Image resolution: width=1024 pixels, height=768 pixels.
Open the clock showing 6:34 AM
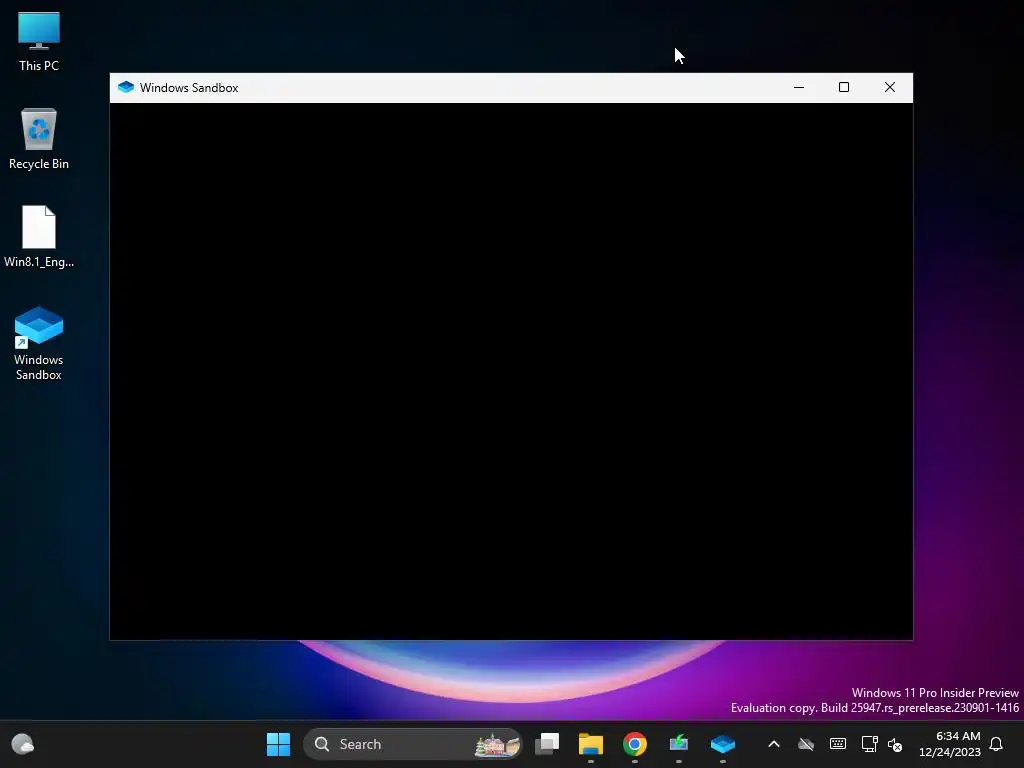tap(950, 744)
